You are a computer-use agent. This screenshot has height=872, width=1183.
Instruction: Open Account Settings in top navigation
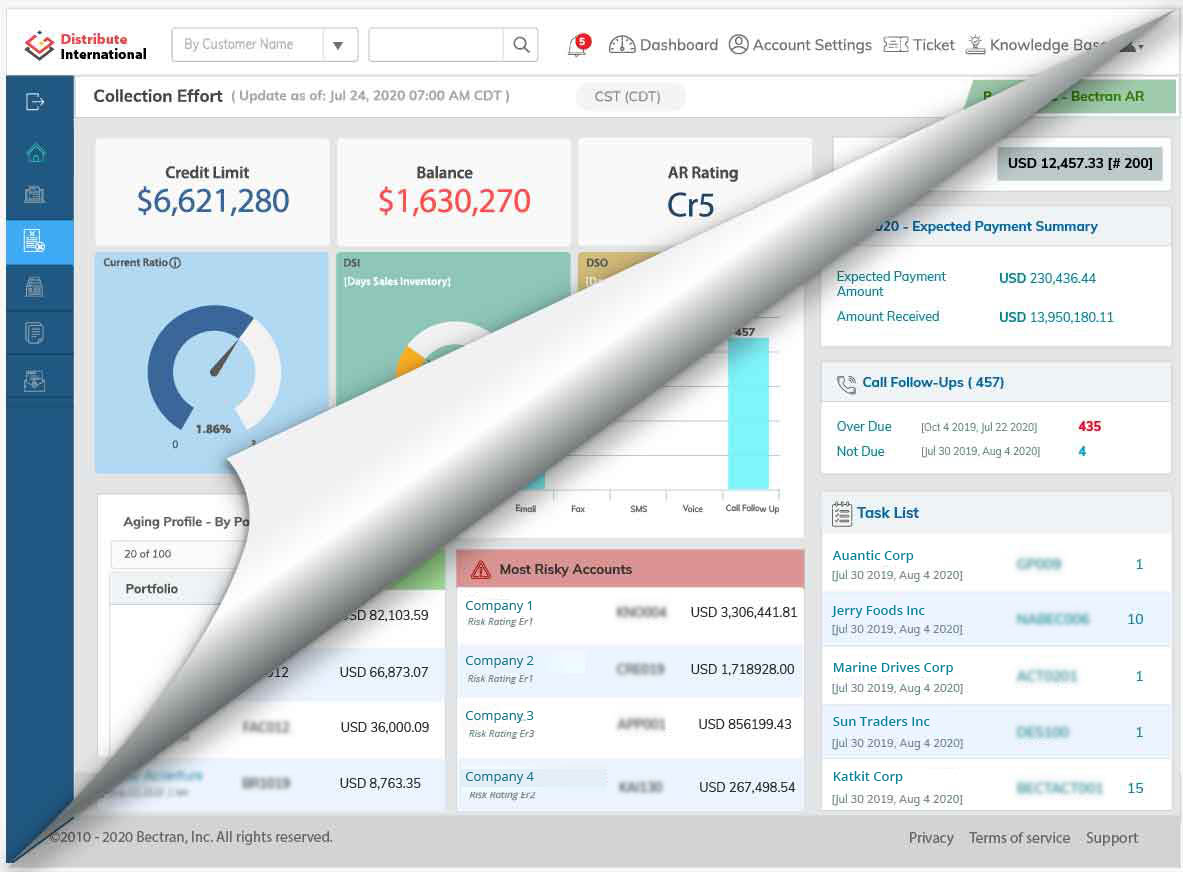812,45
